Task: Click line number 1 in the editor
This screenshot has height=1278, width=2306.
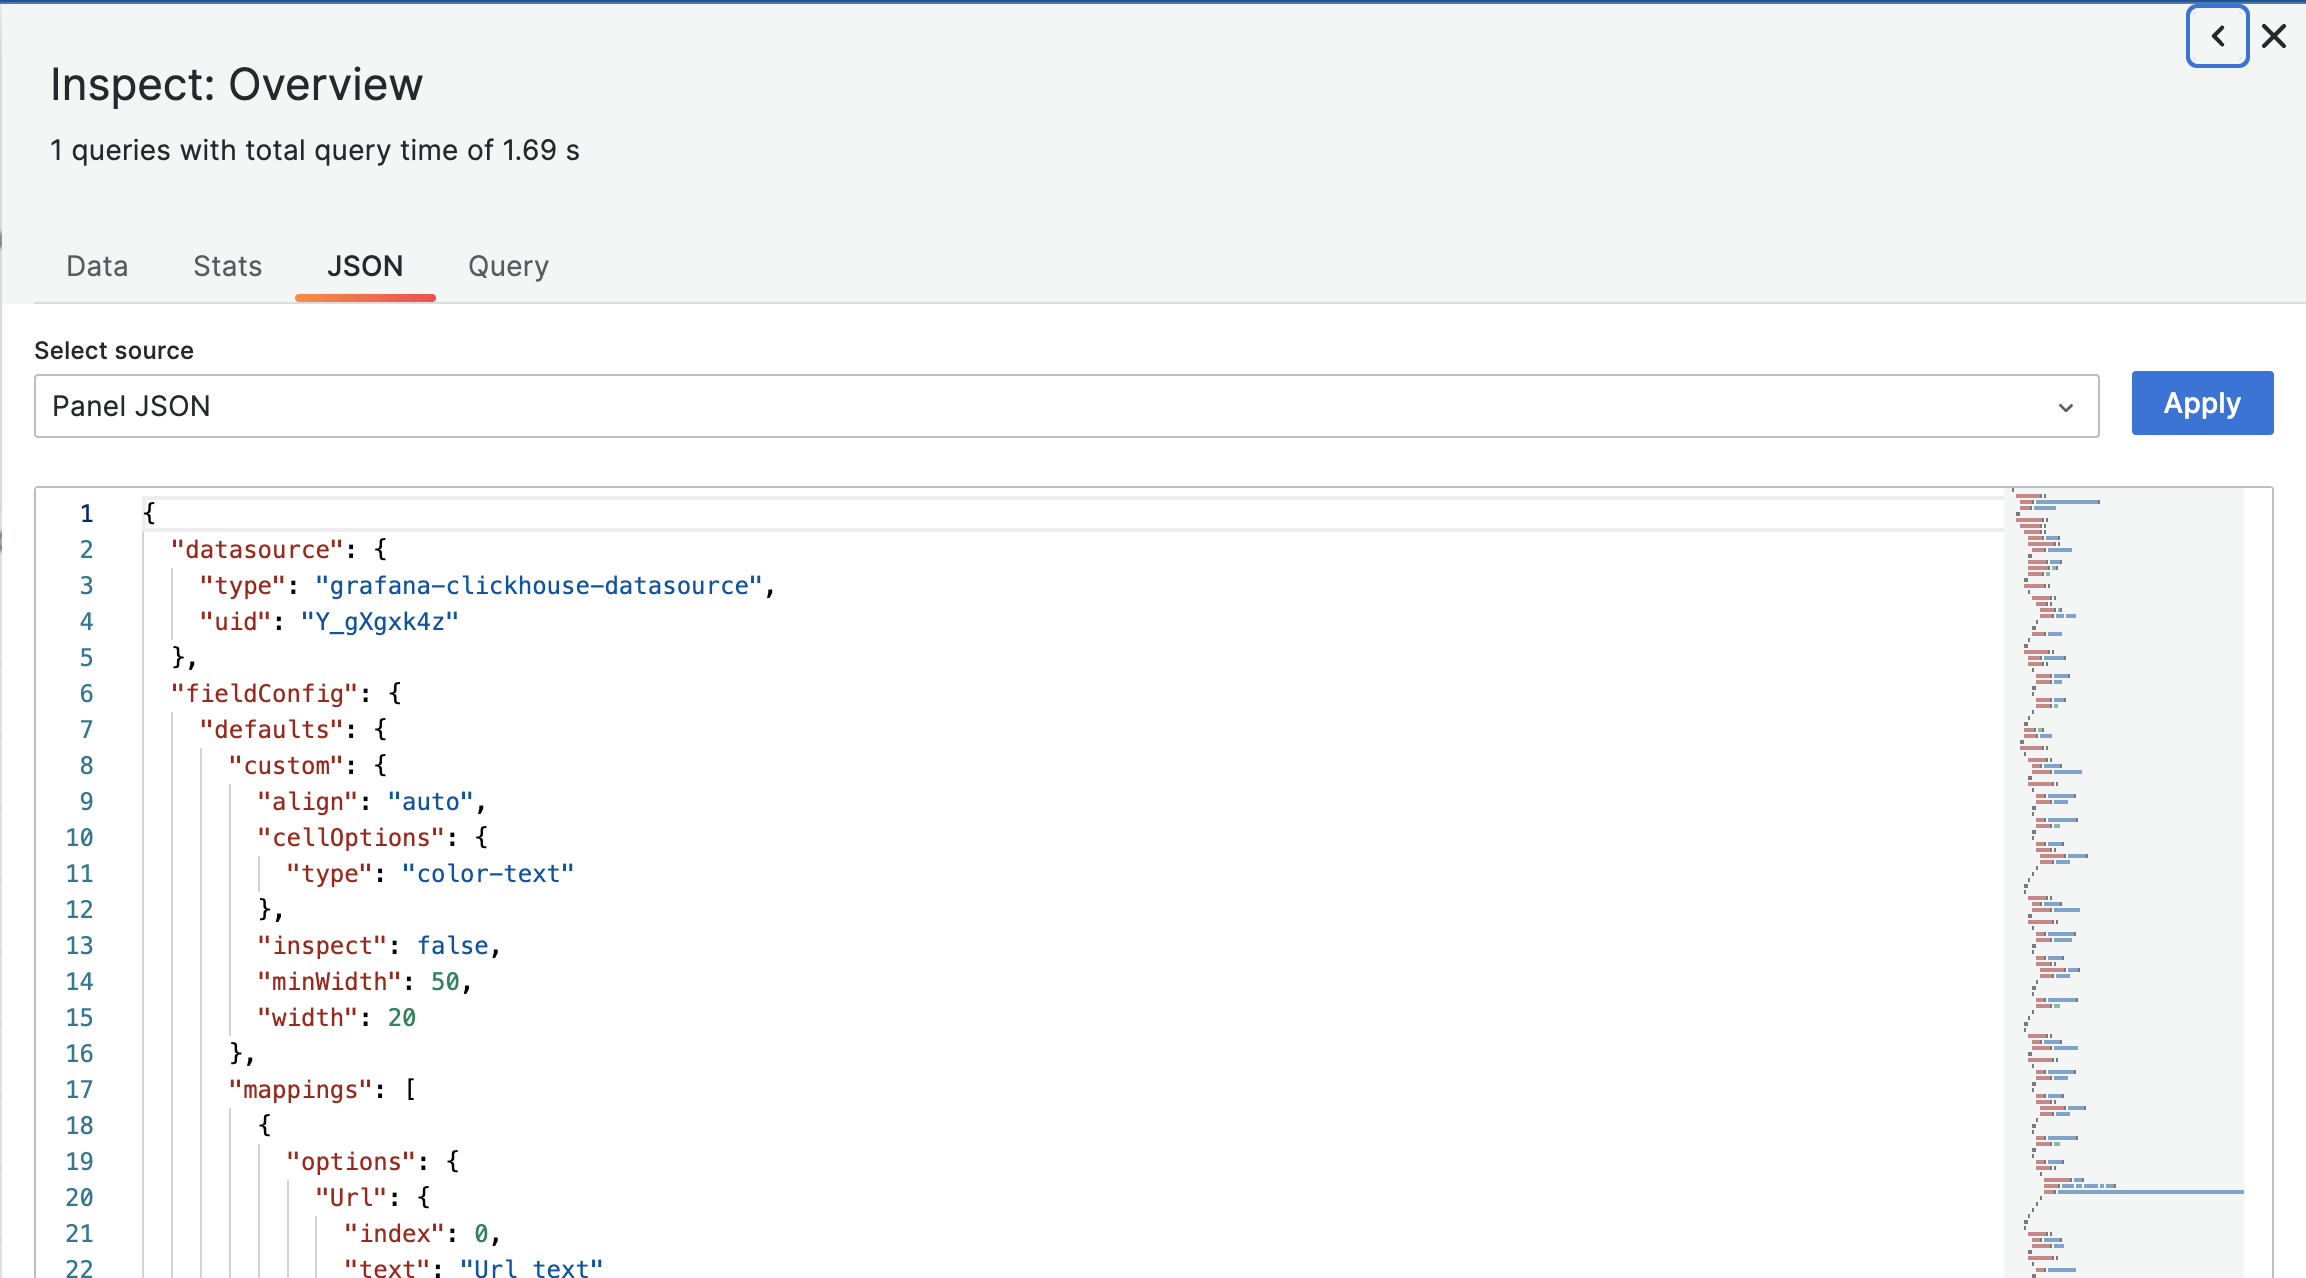Action: click(86, 513)
